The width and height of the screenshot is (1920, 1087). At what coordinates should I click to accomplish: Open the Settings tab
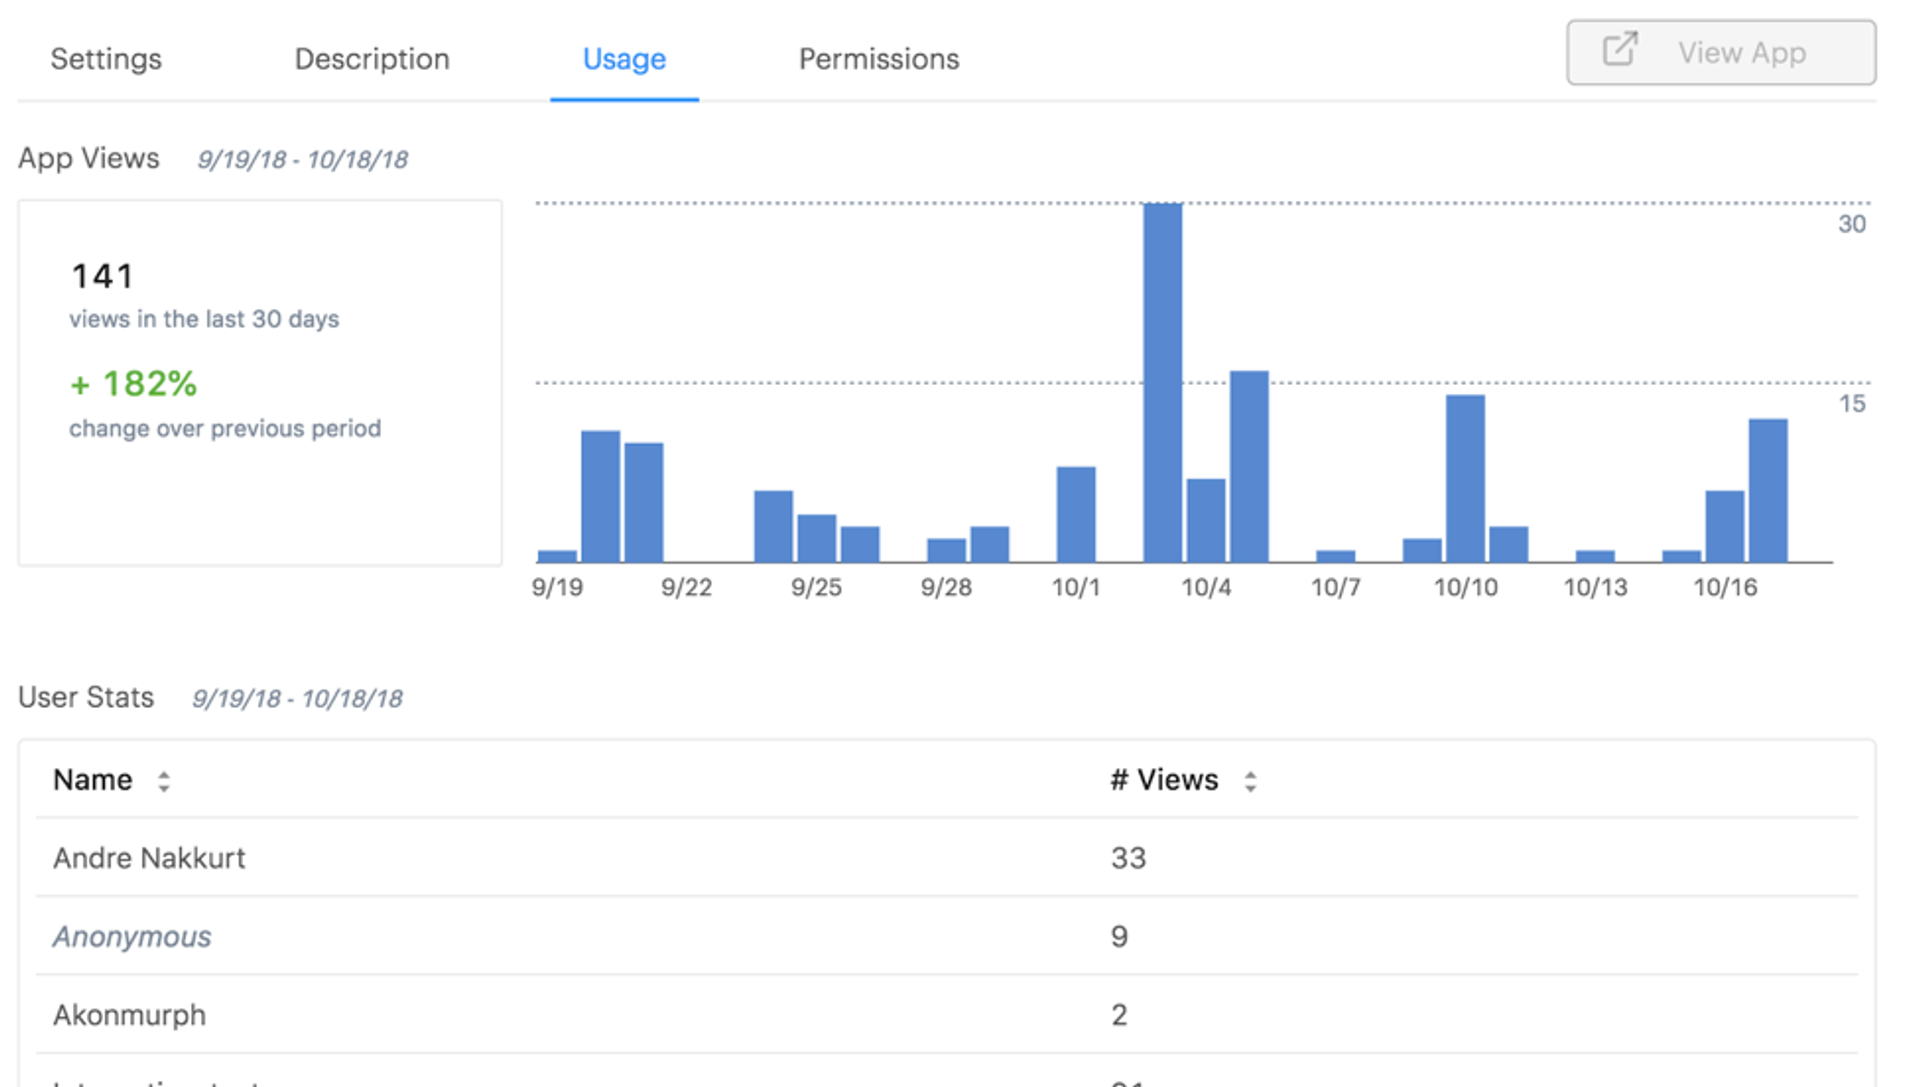pos(106,59)
